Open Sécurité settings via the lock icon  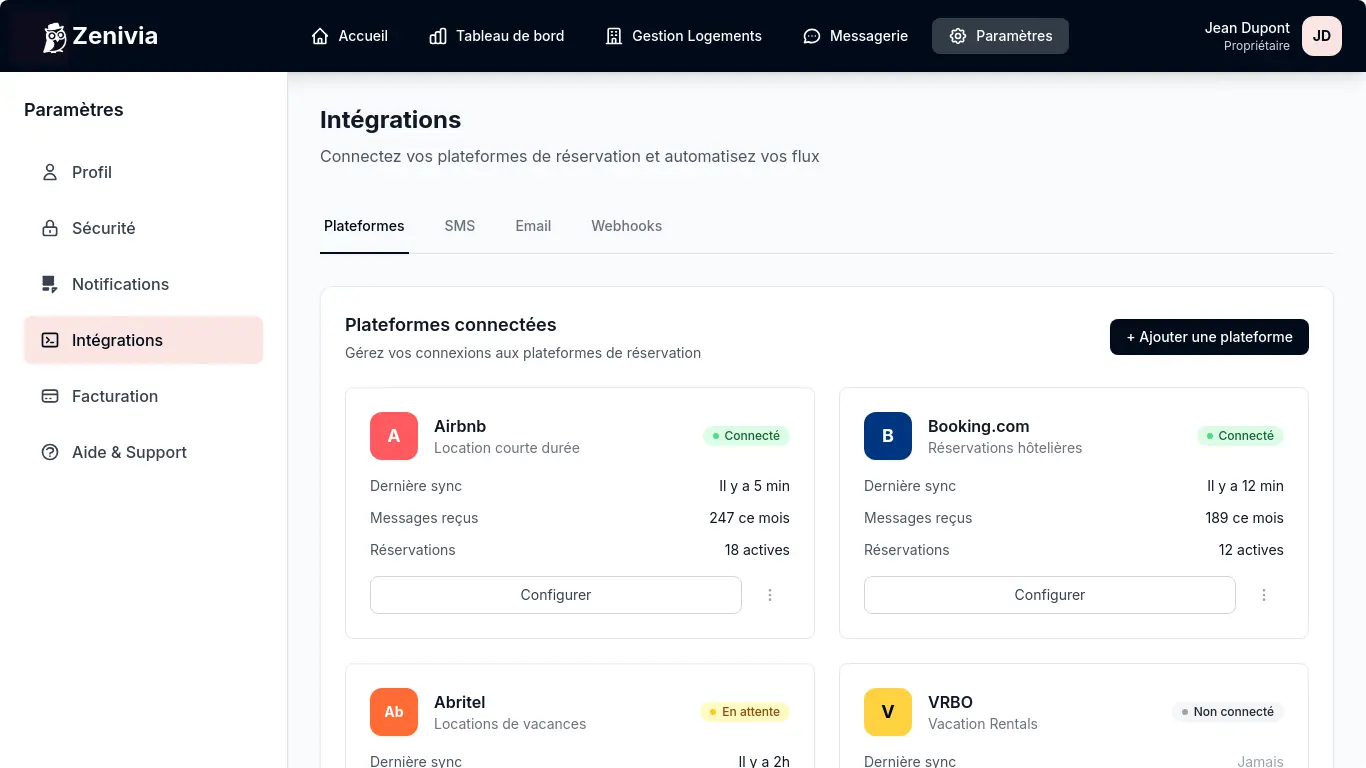coord(49,228)
